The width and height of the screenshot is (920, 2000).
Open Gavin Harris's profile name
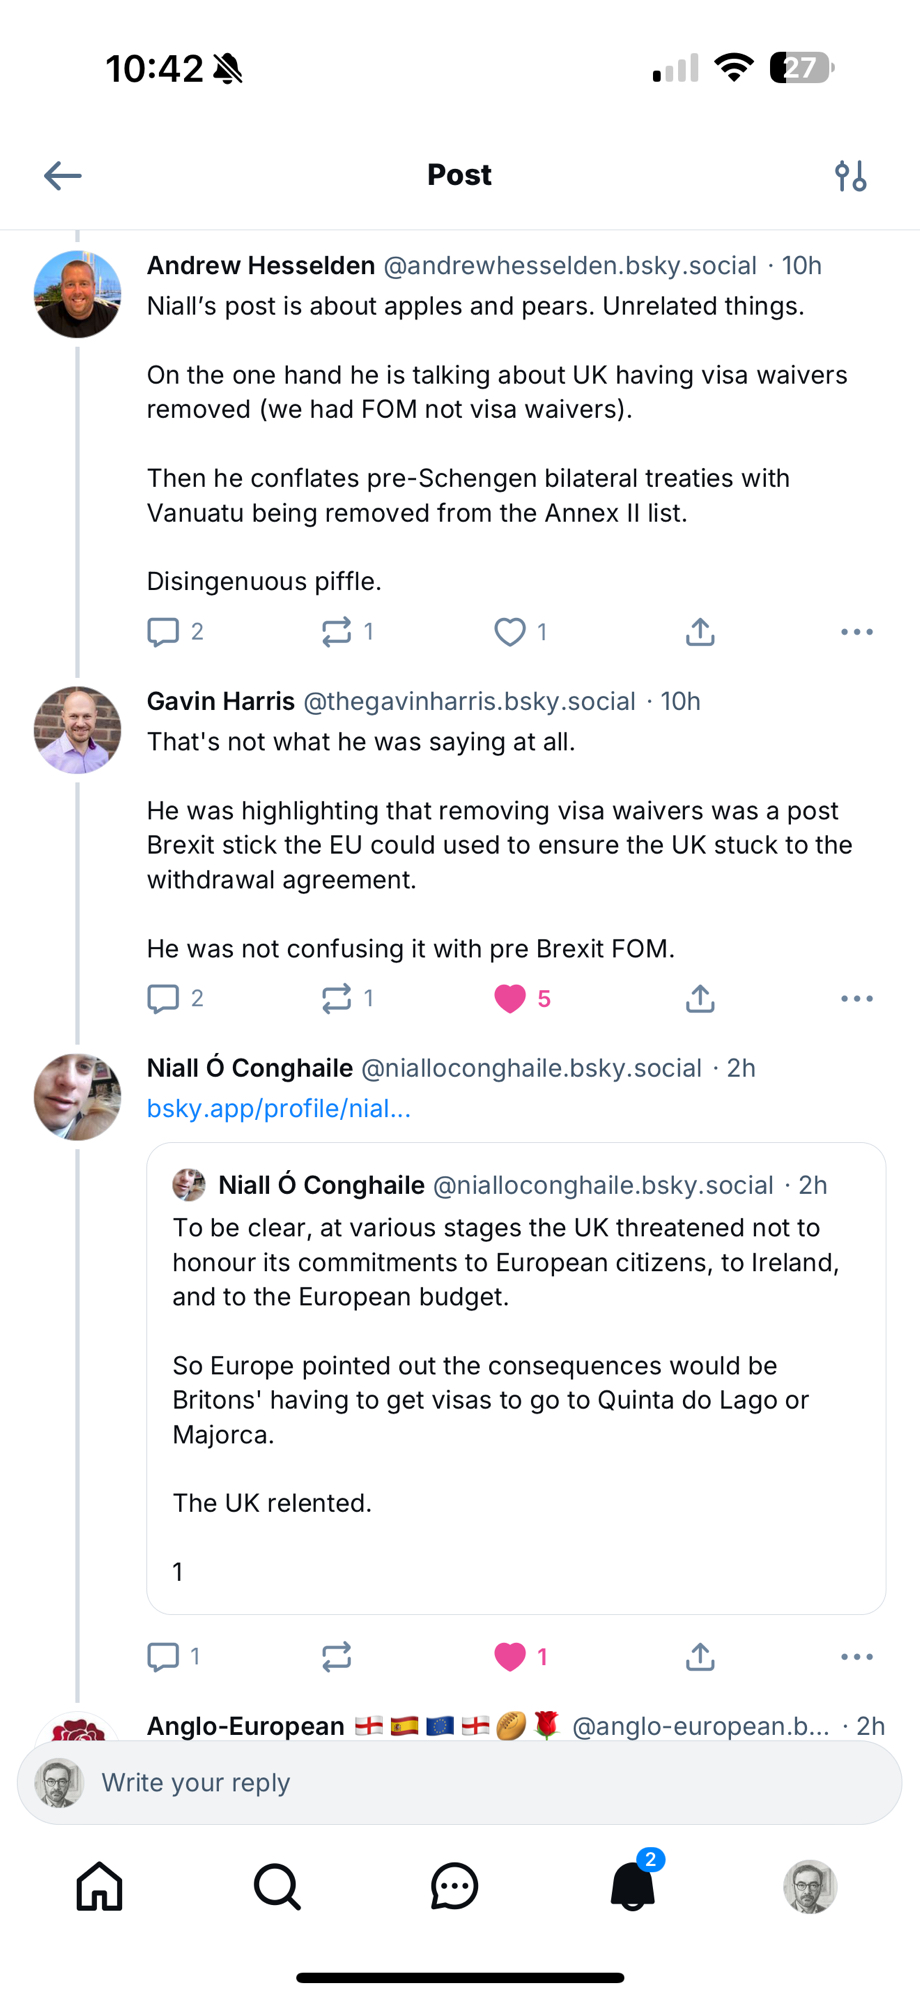pos(221,701)
